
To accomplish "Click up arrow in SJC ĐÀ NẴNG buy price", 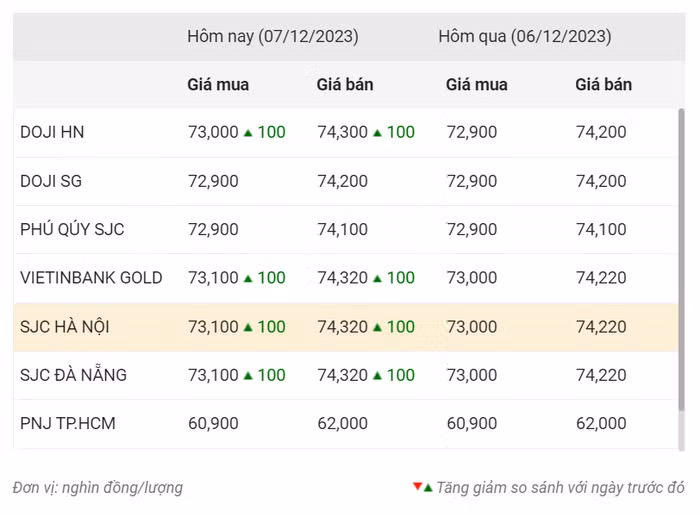I will tap(248, 376).
